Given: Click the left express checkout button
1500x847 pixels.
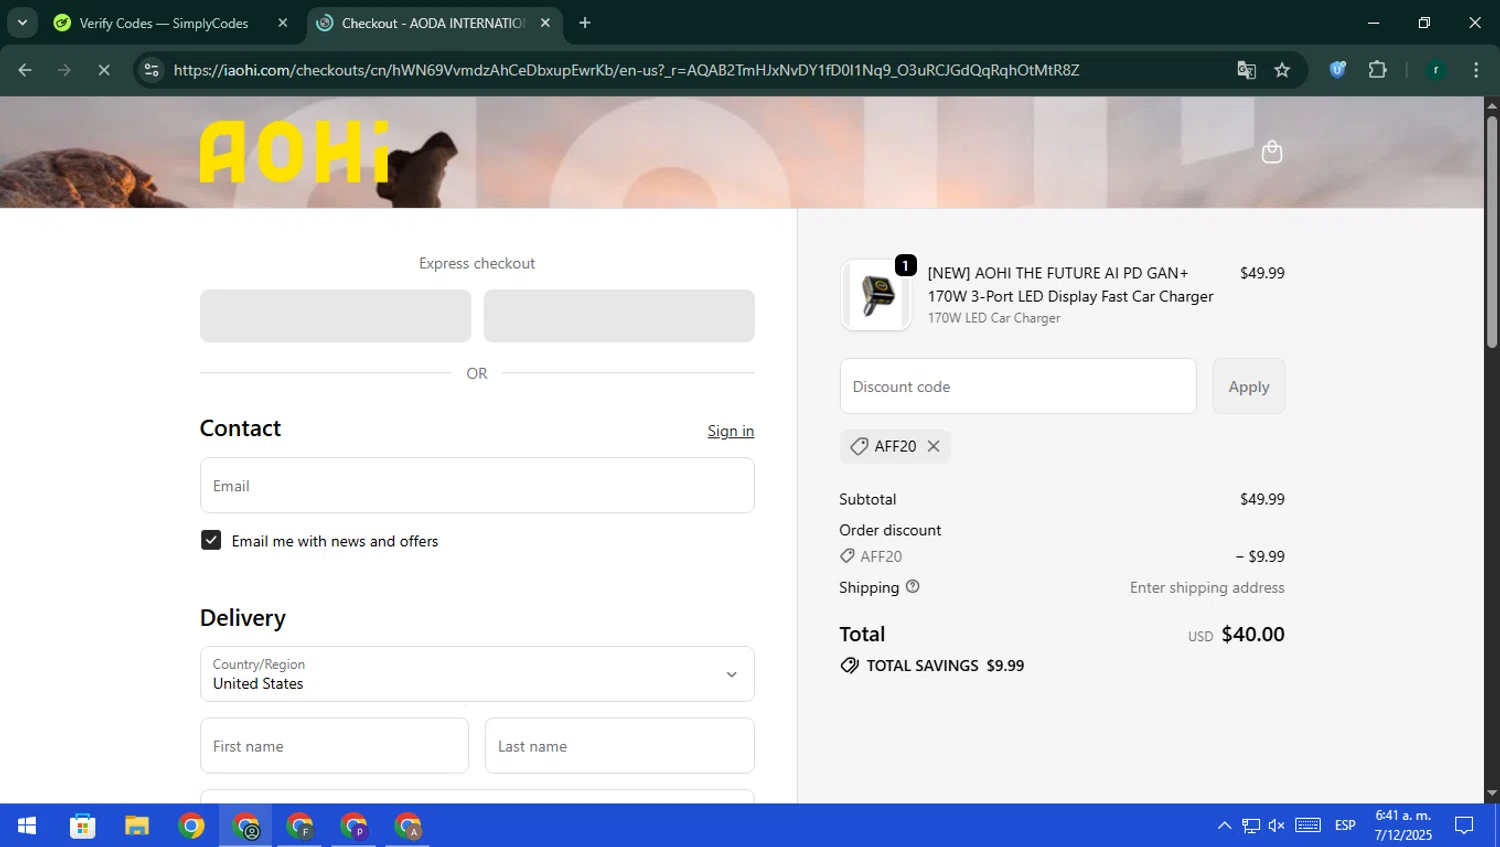Looking at the screenshot, I should pyautogui.click(x=335, y=316).
